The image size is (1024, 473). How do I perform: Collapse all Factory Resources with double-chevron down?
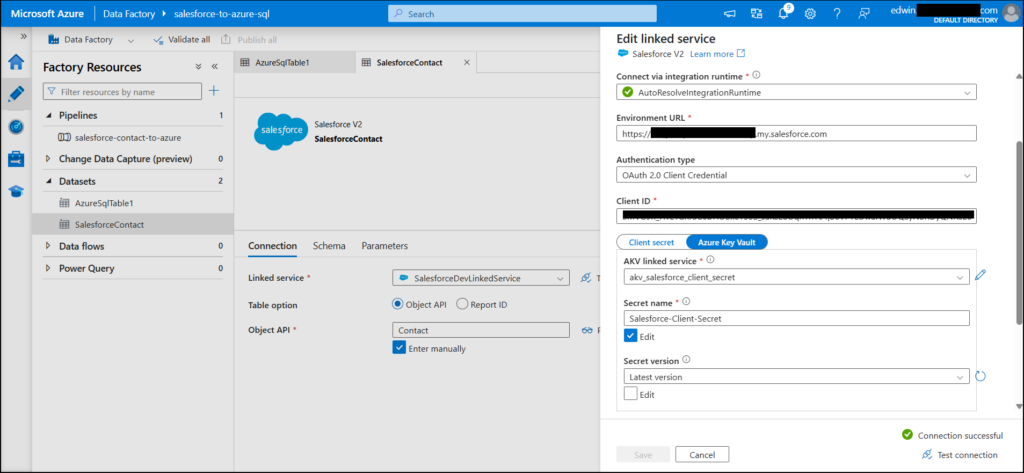click(199, 67)
